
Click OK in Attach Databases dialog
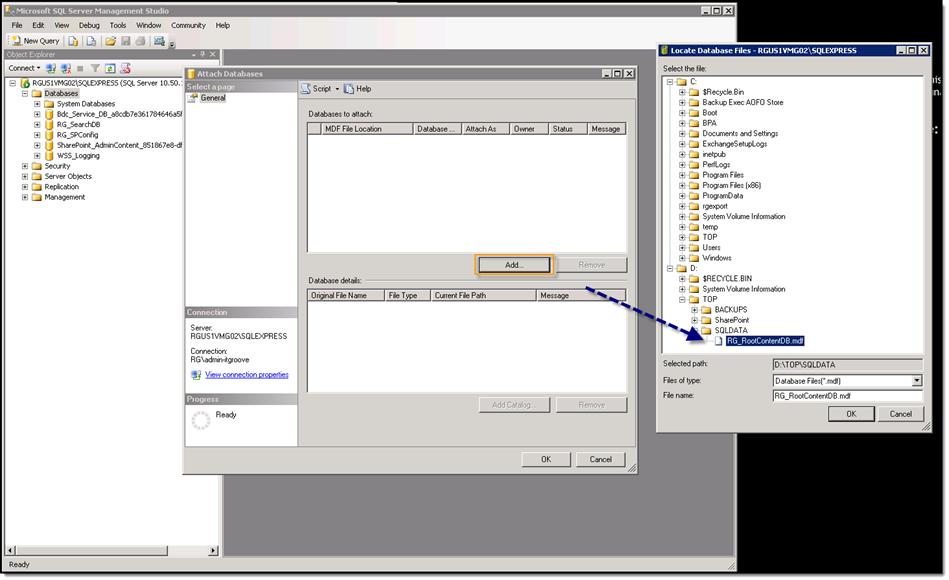coord(546,460)
